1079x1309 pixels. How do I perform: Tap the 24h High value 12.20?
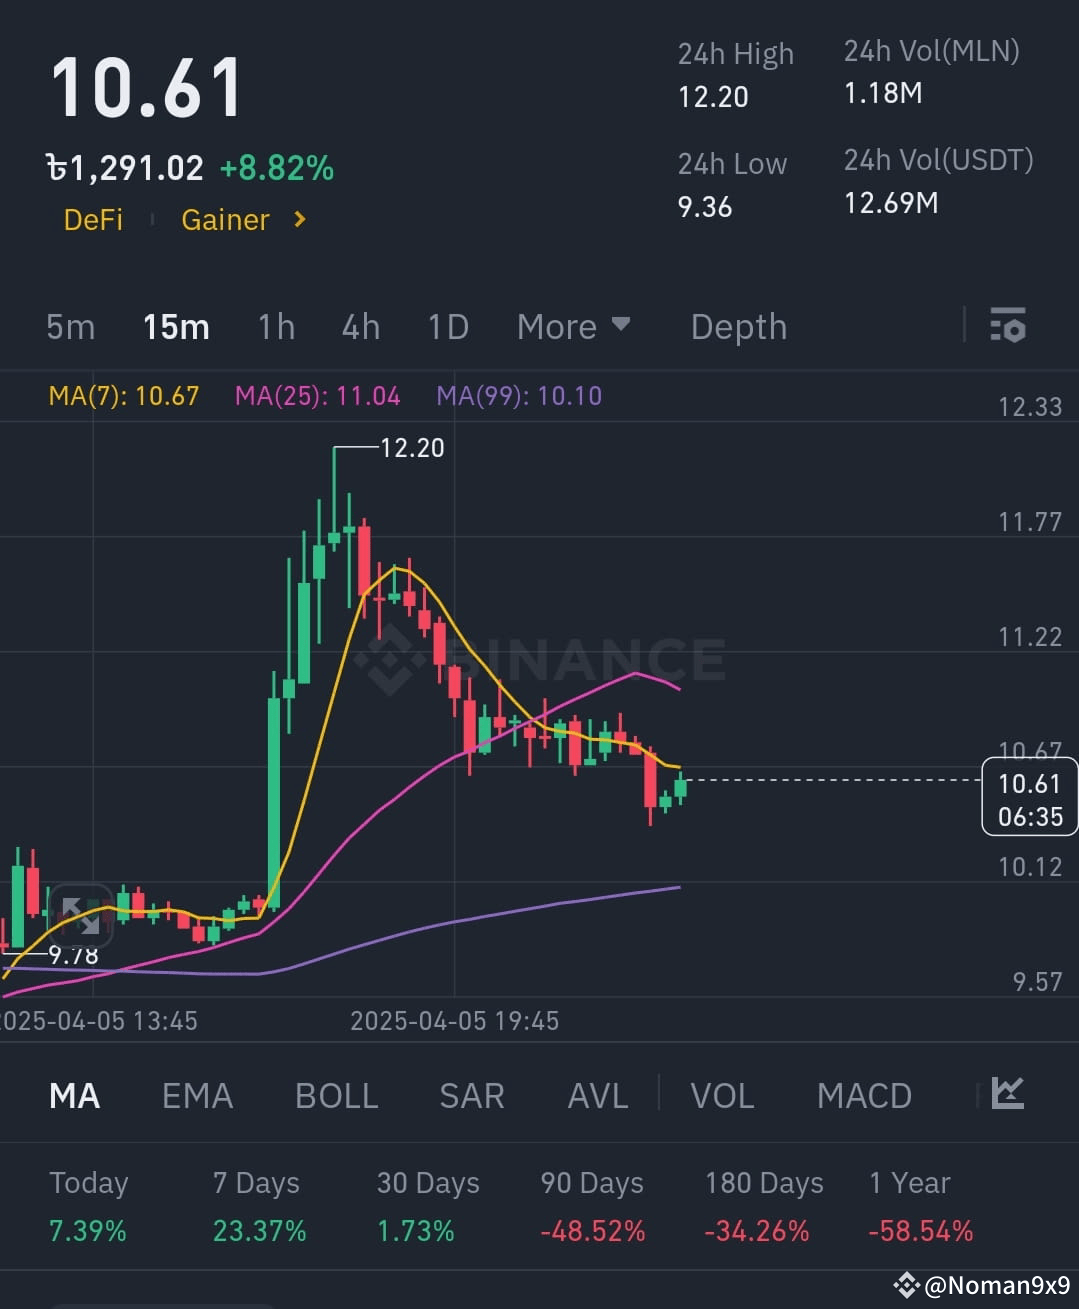click(713, 97)
